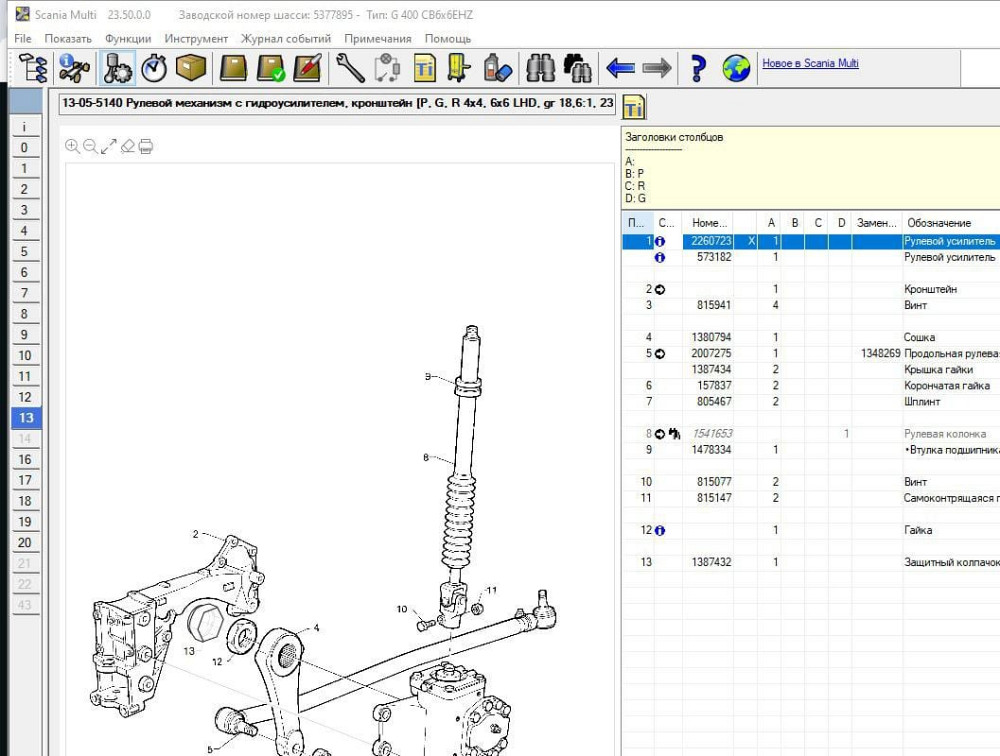Image resolution: width=1000 pixels, height=756 pixels.
Task: Select the part row with number 1380794
Action: 713,337
